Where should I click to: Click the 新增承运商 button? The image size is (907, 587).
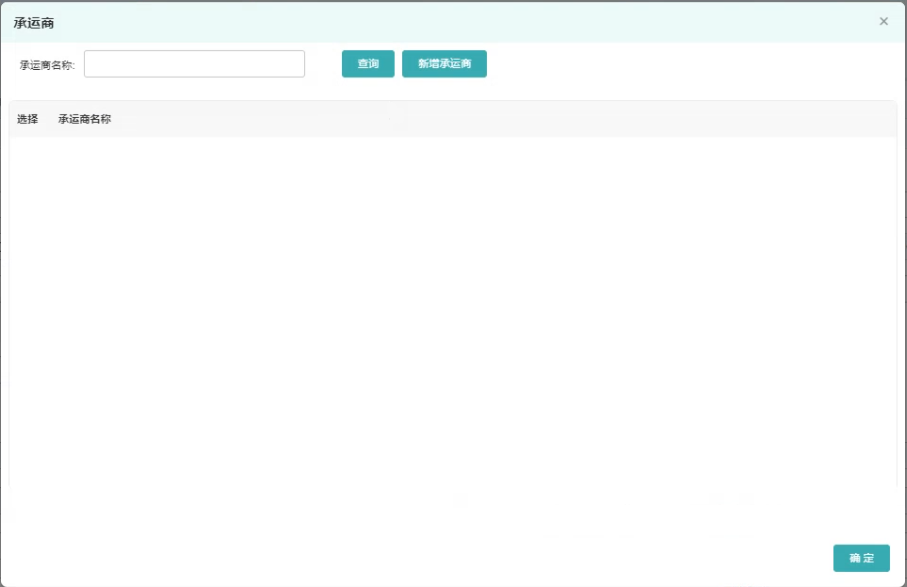444,64
